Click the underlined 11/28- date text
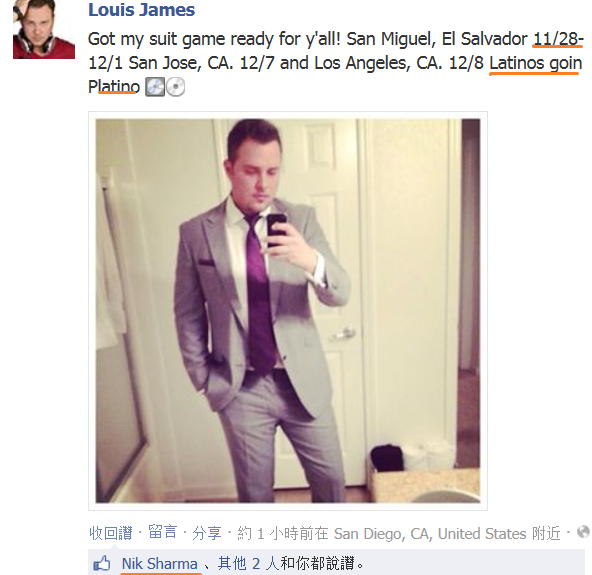Viewport: 592px width, 575px height. [558, 39]
